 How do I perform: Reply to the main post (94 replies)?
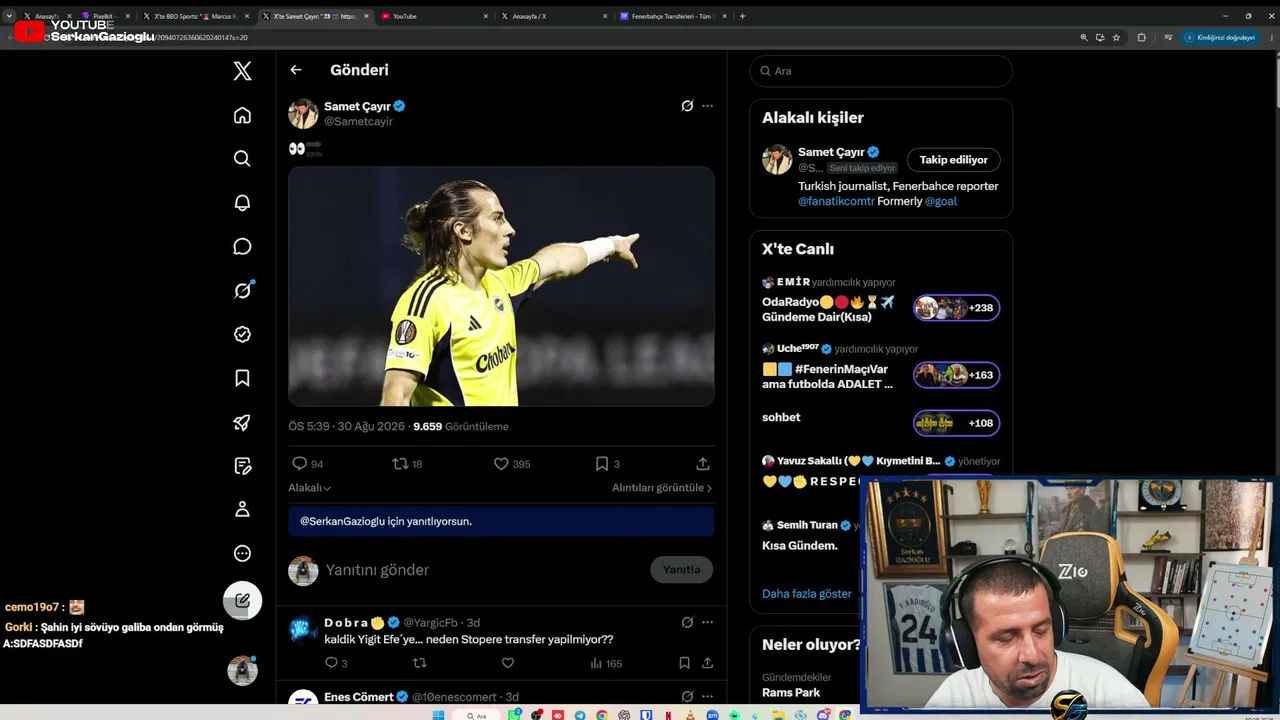pyautogui.click(x=307, y=464)
